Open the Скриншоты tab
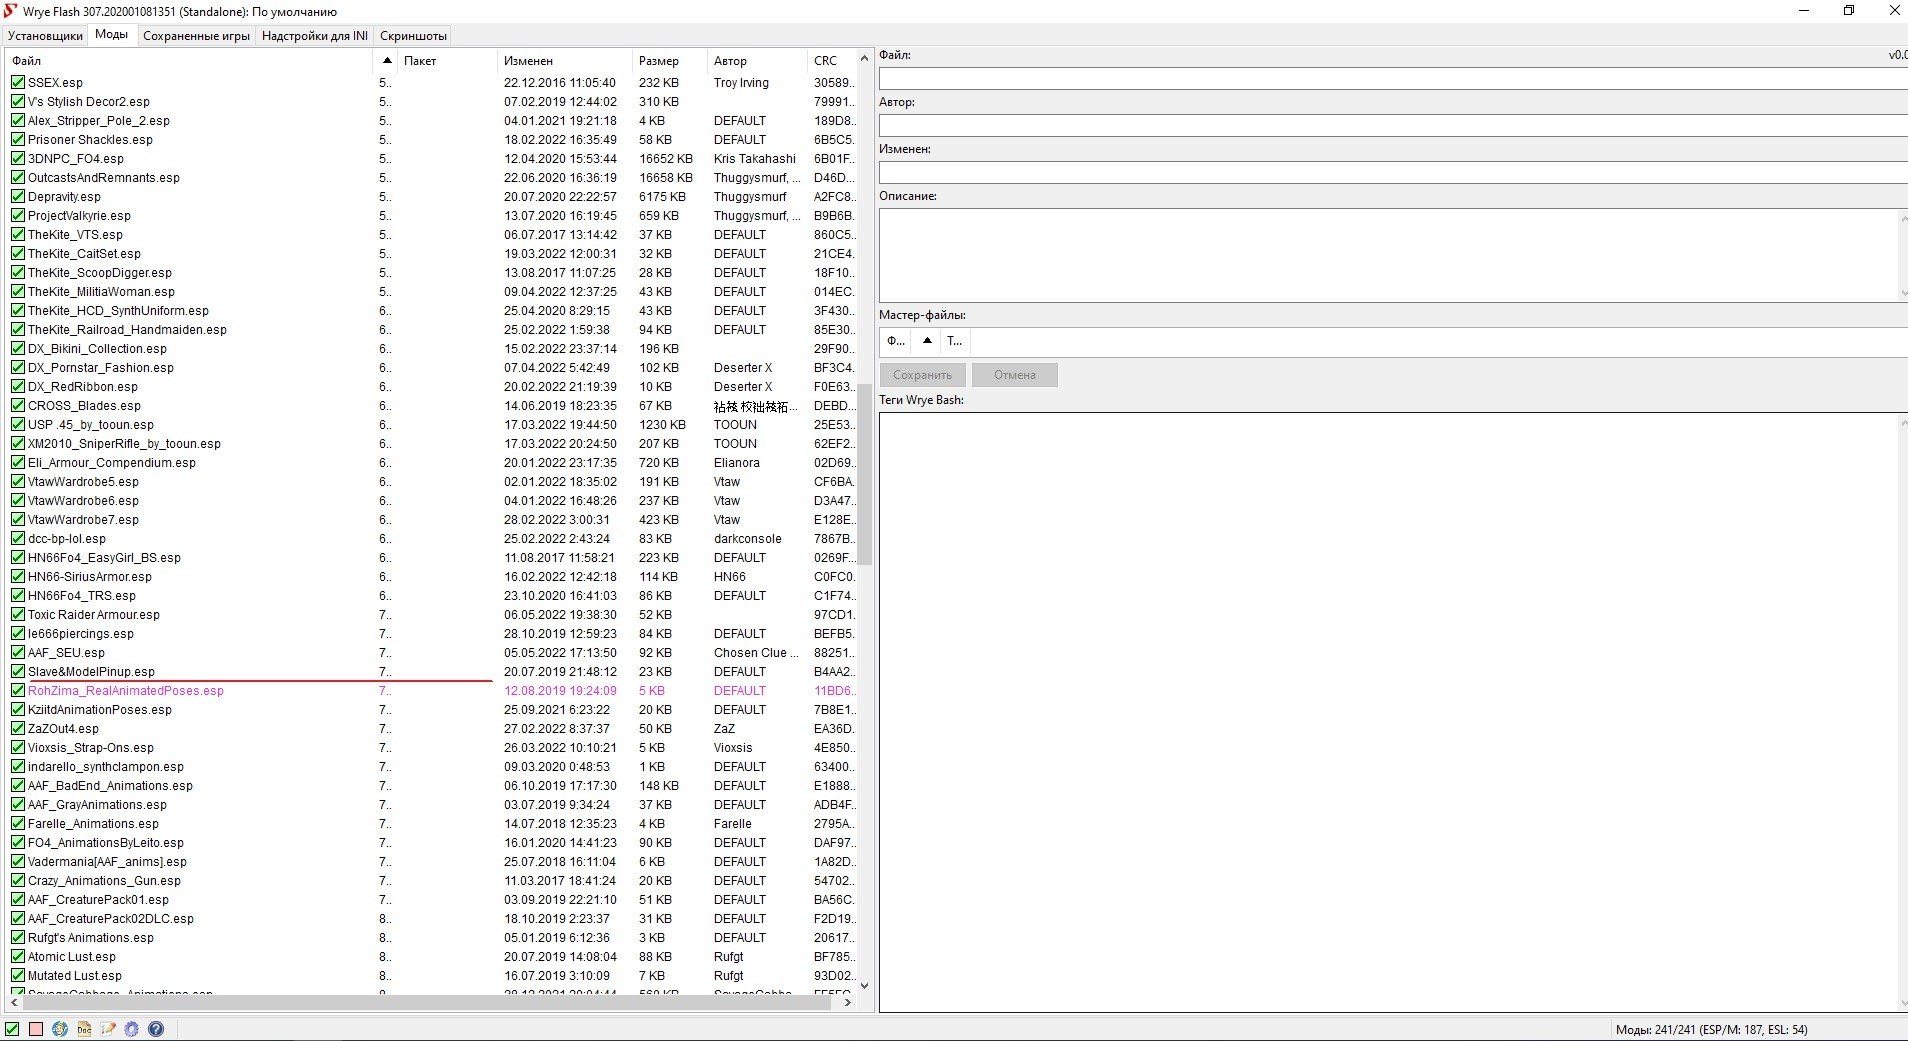 (413, 36)
